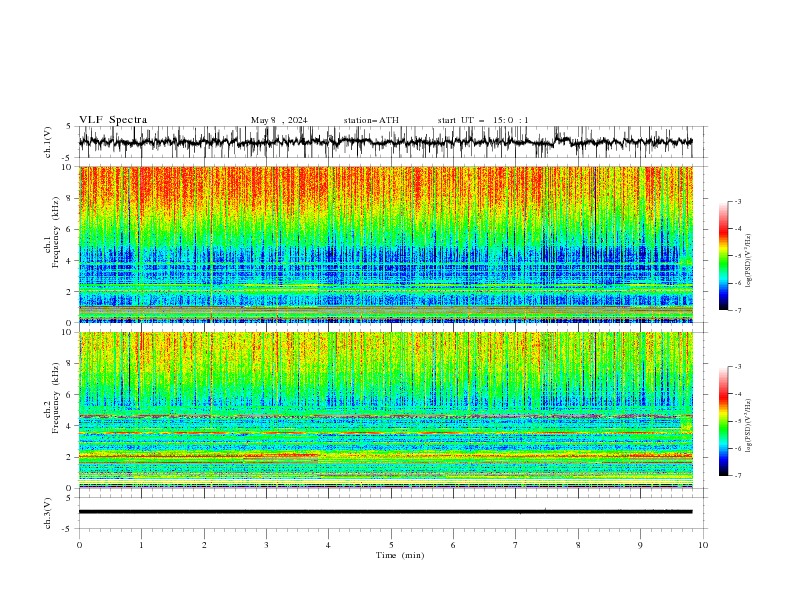Click the ch.1 voltage waveform trace
The height and width of the screenshot is (612, 792).
[x=385, y=142]
